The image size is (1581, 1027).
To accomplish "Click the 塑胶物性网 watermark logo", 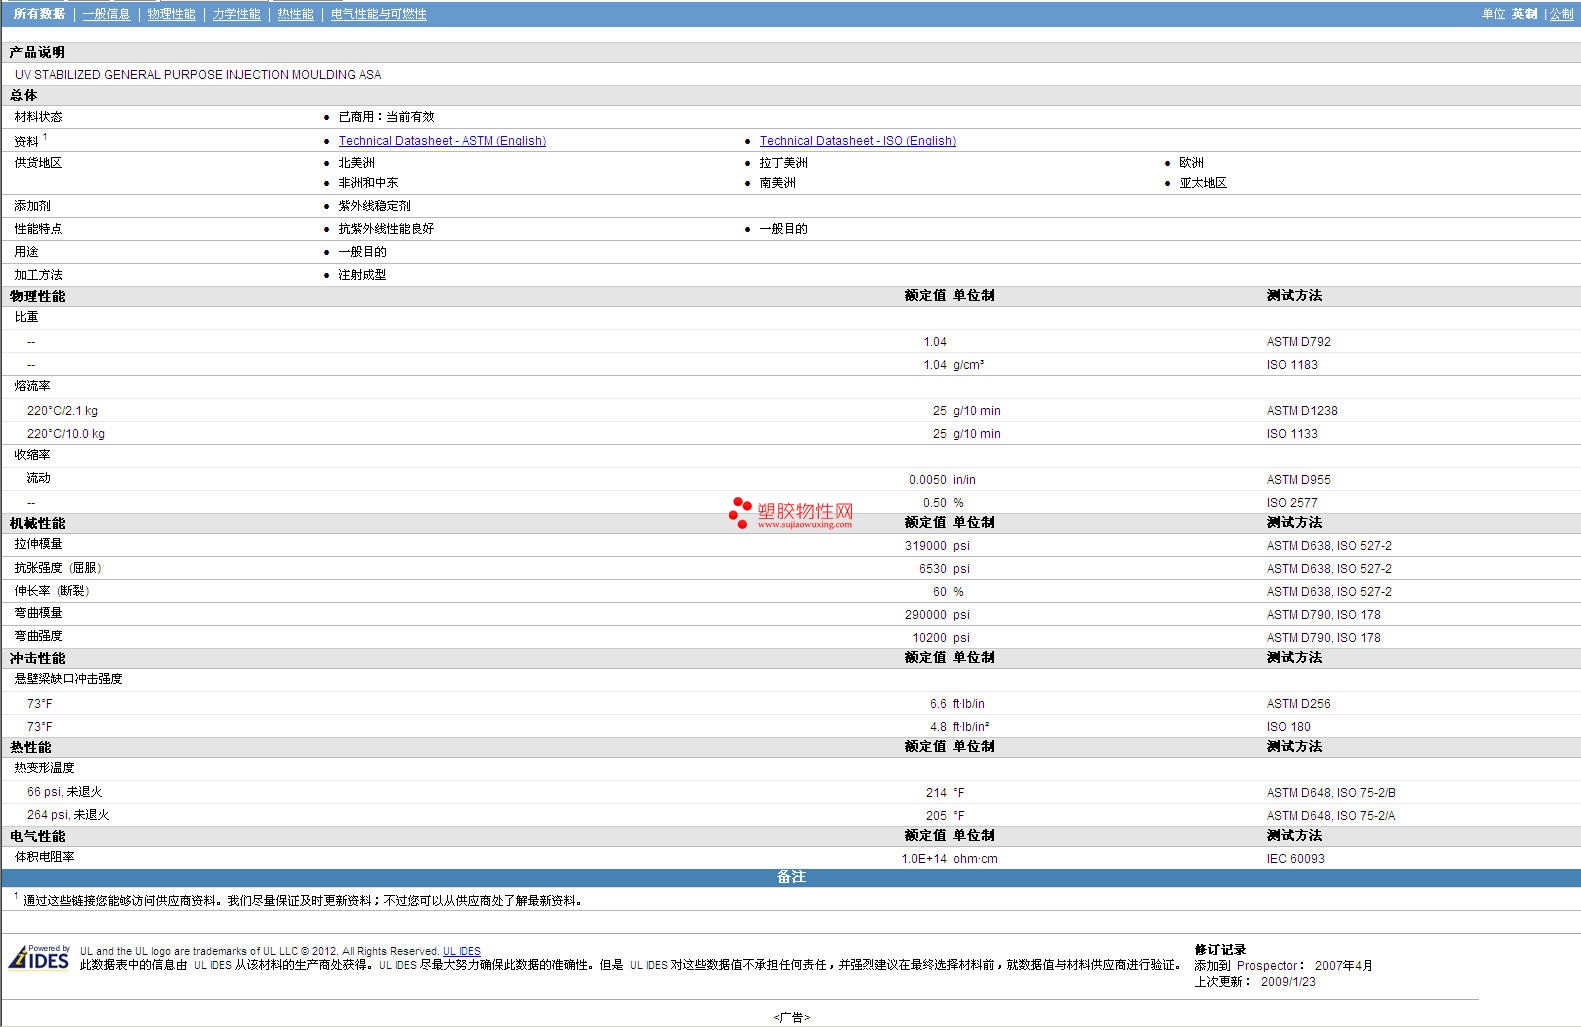I will (791, 514).
